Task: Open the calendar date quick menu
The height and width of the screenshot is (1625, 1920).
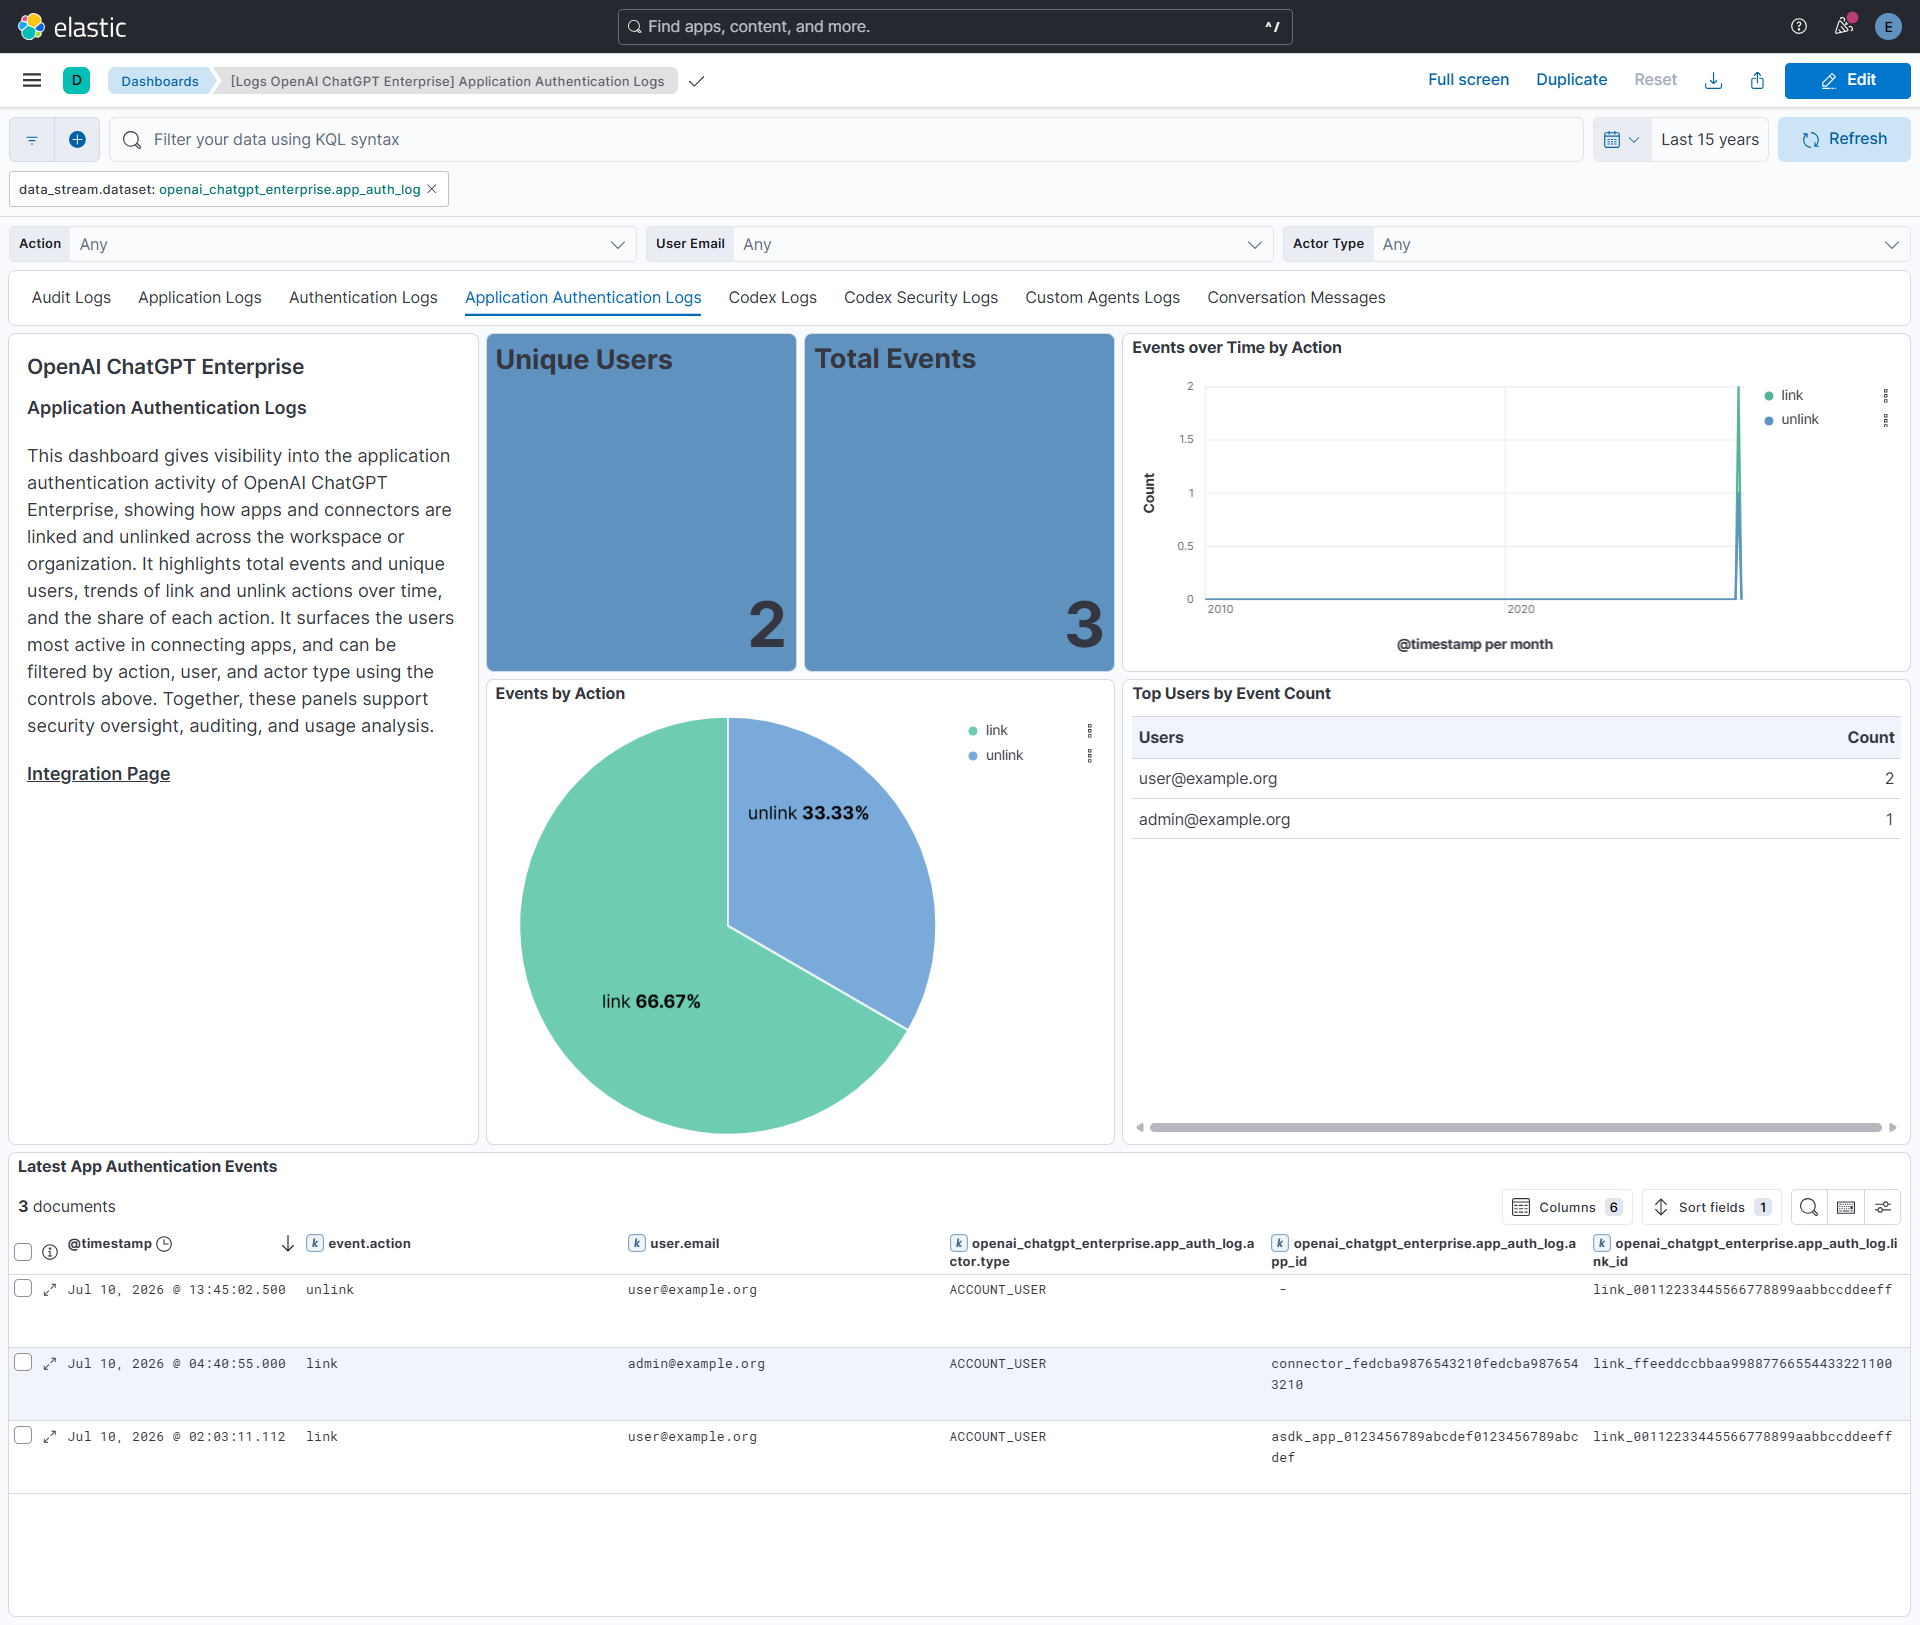Action: 1621,140
